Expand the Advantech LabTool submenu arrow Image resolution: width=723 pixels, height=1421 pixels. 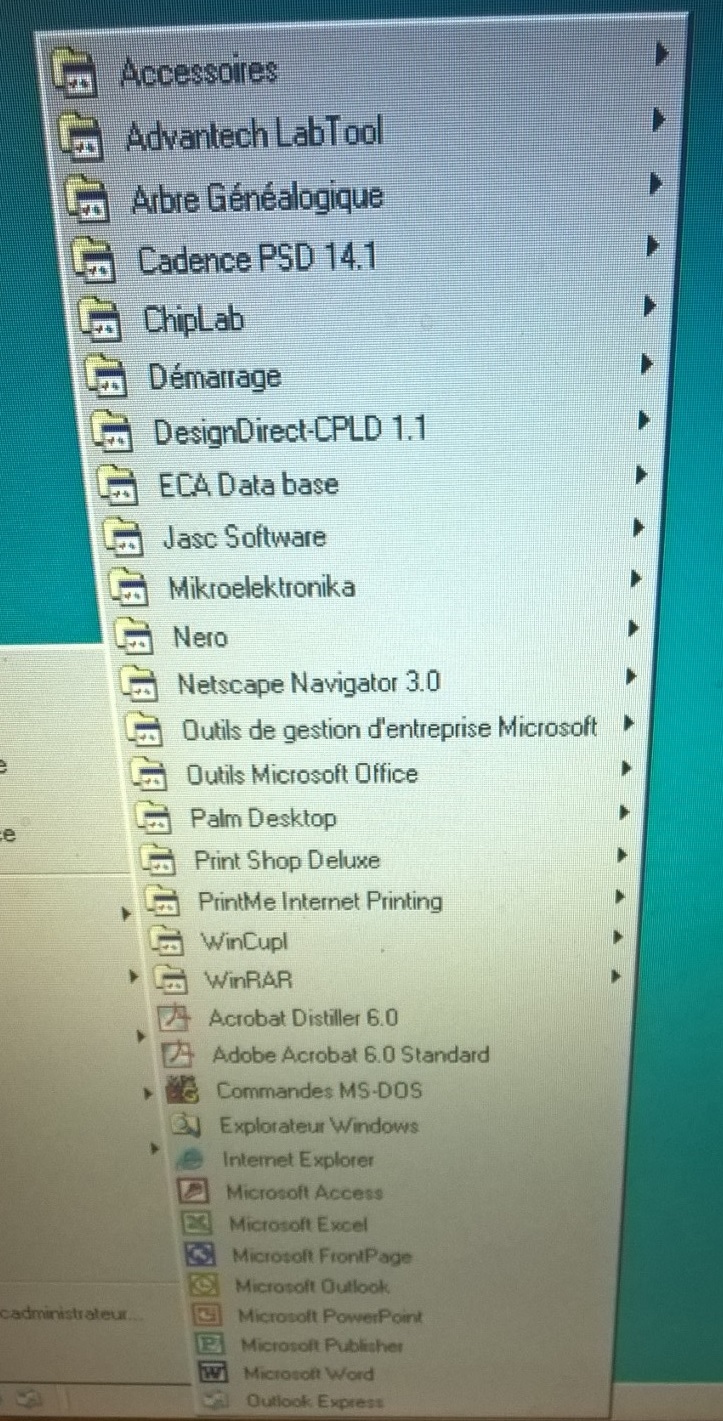[x=658, y=120]
